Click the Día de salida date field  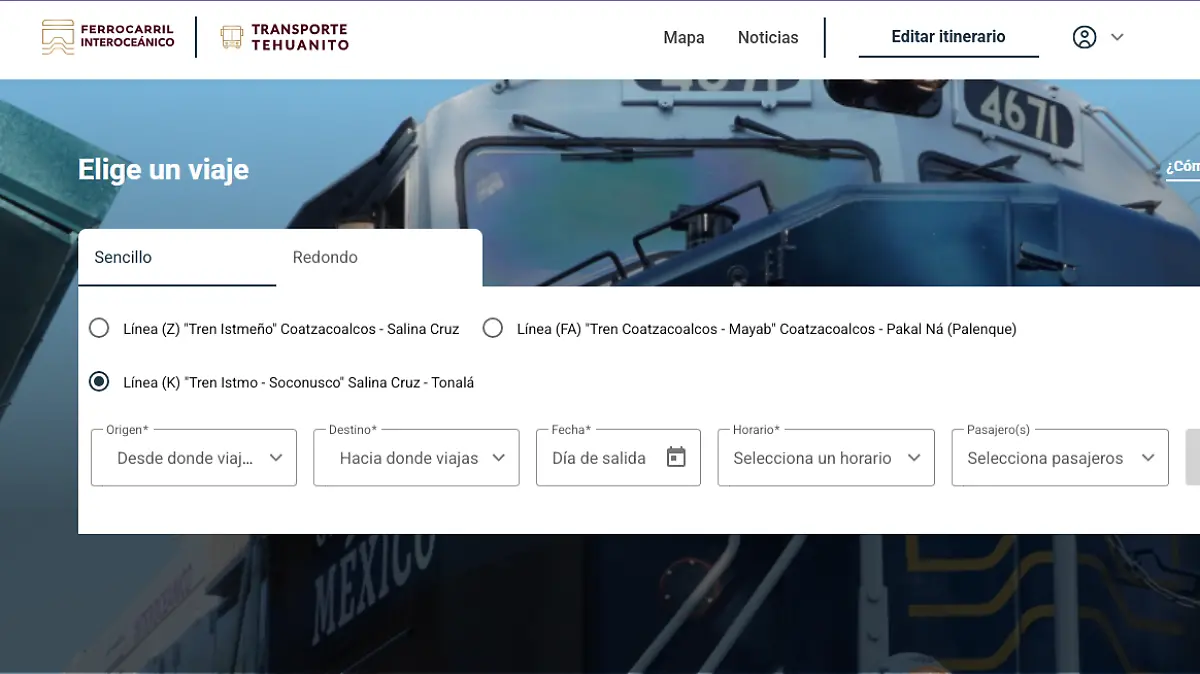(x=600, y=458)
